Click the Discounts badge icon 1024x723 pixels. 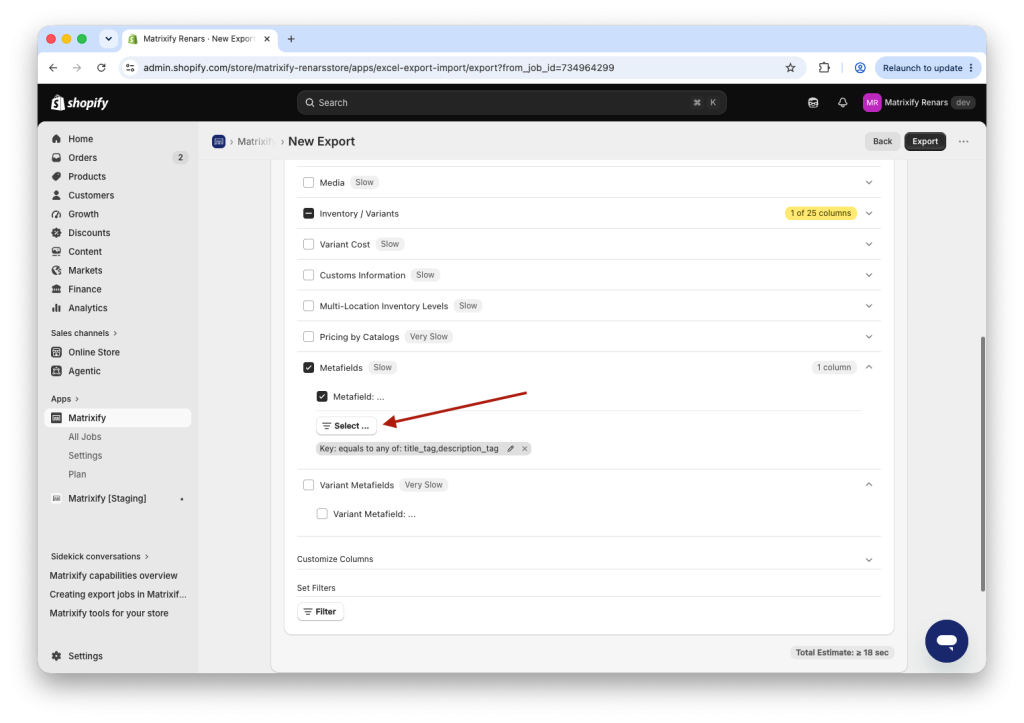pos(57,233)
